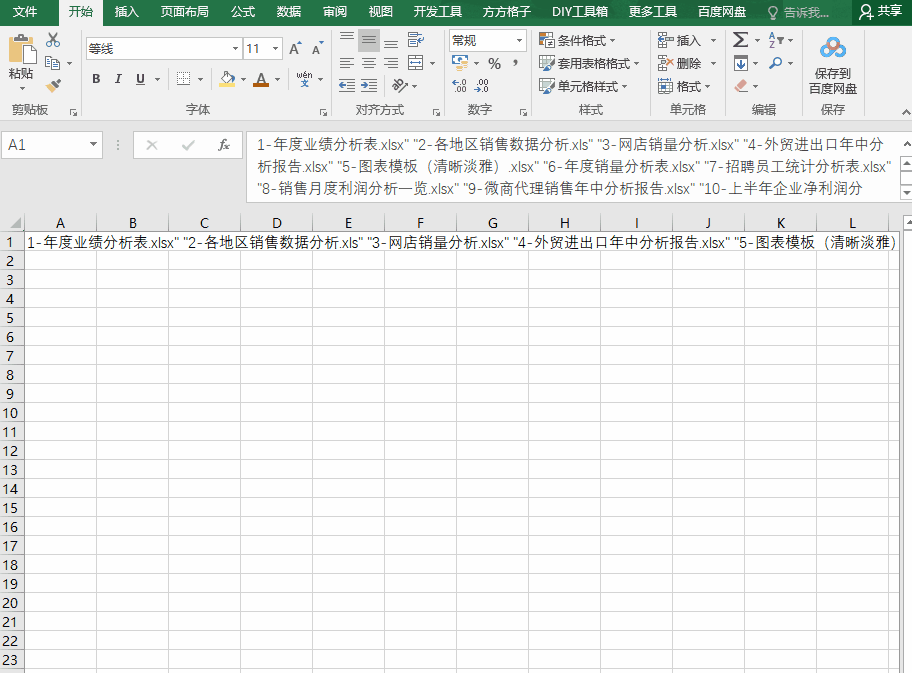Screen dimensions: 912x673
Task: Increase decimal places icon
Action: point(459,86)
